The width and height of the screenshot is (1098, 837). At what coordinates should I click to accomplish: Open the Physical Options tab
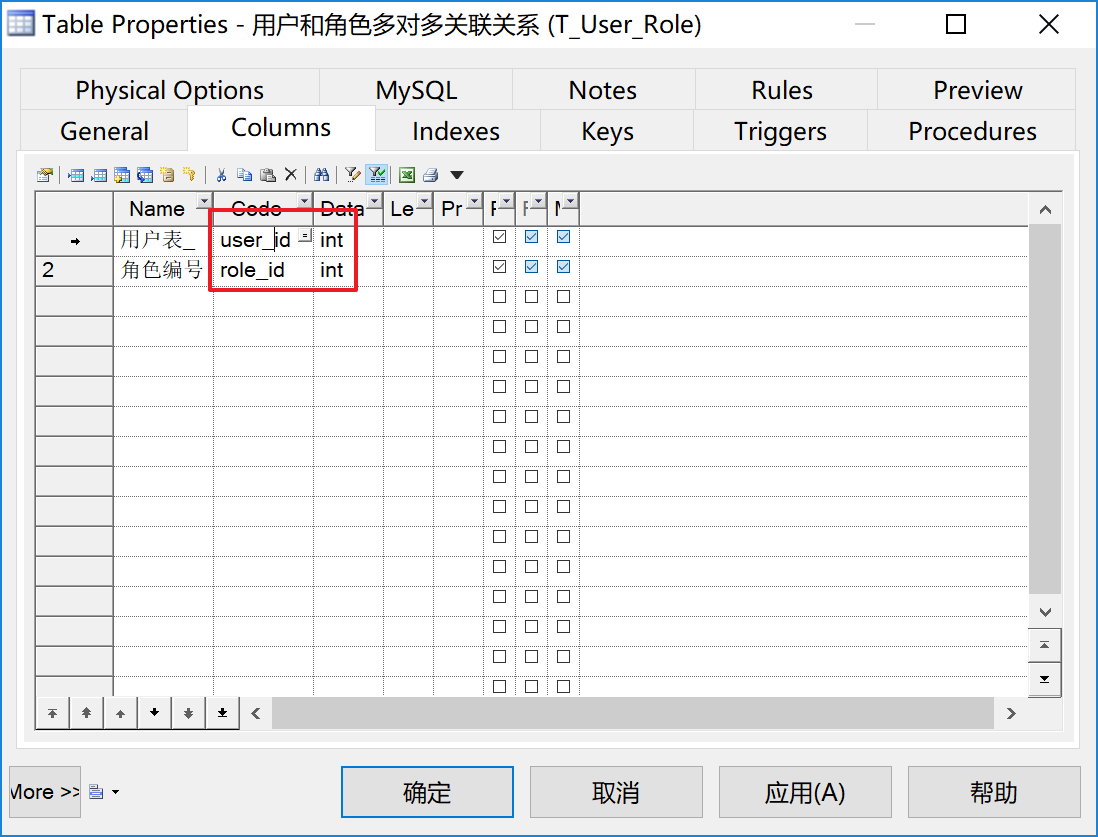coord(169,90)
